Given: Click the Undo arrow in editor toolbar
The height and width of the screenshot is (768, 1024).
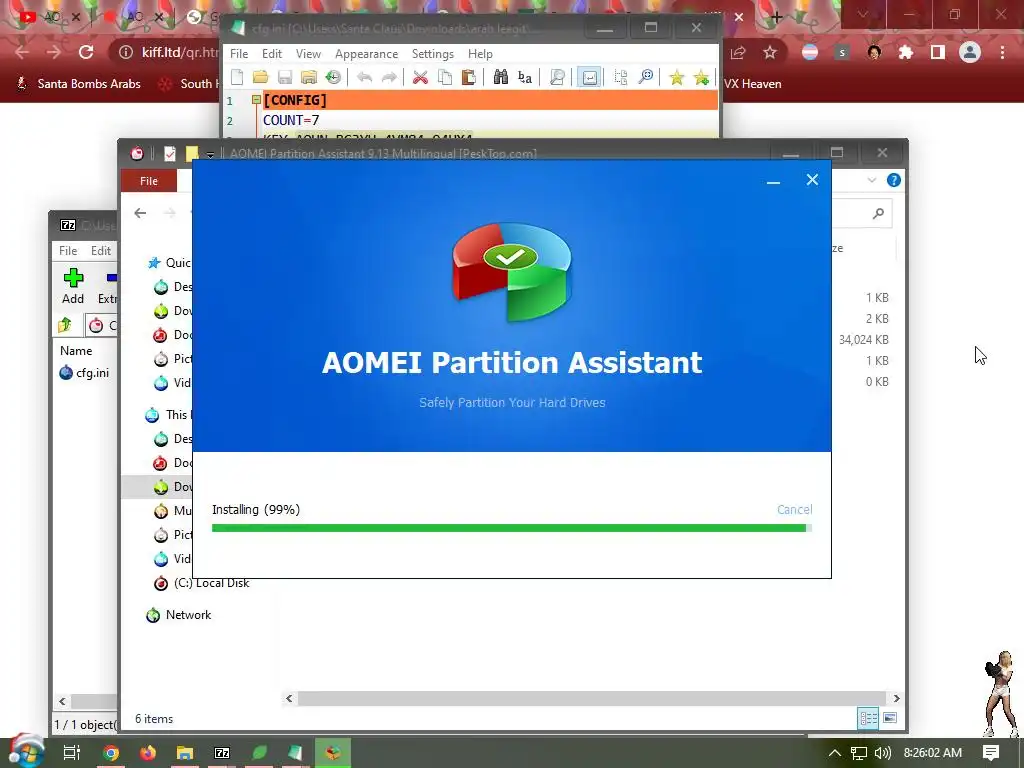Looking at the screenshot, I should tap(364, 77).
